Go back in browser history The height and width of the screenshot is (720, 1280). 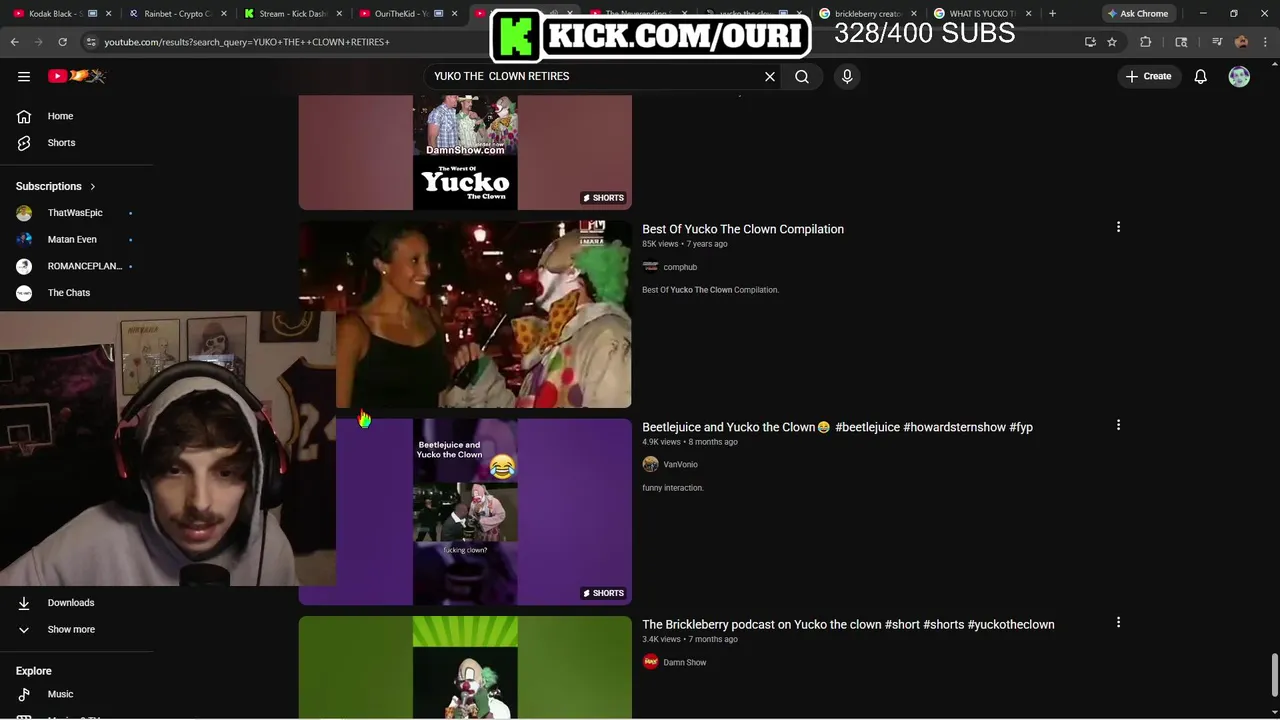click(14, 42)
